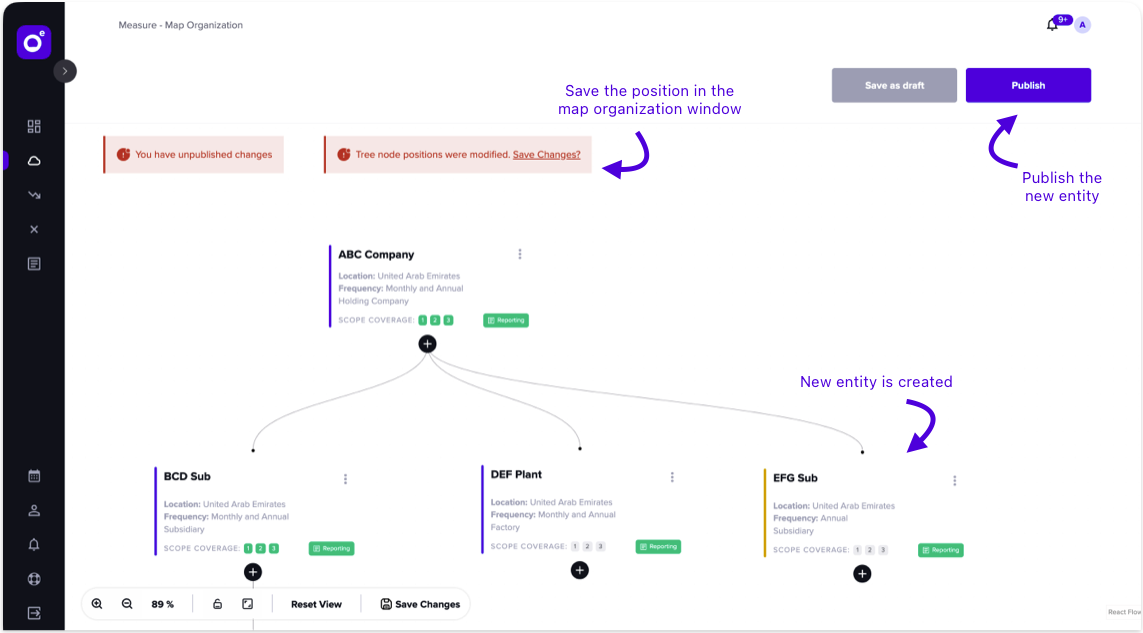
Task: Expand the sidebar with the chevron arrow
Action: click(x=65, y=71)
